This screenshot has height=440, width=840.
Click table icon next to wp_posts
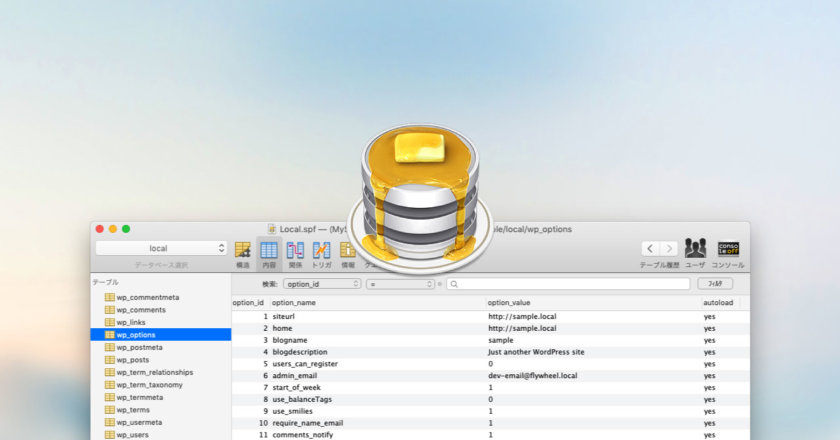110,360
